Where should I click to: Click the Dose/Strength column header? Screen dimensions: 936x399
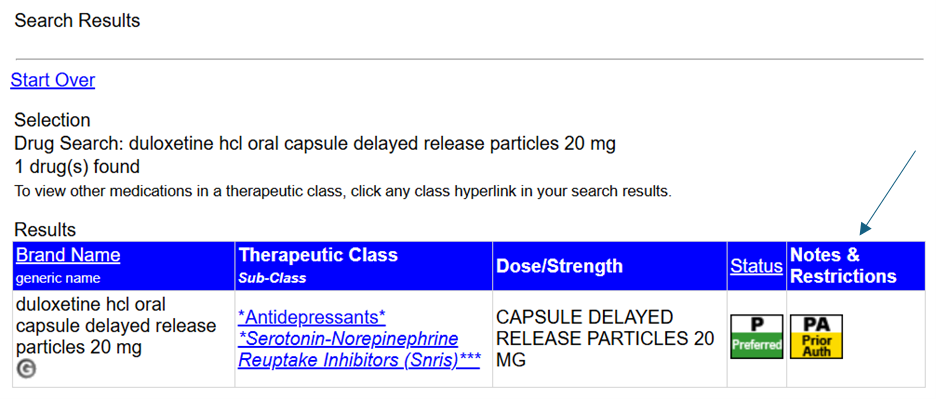coord(559,266)
